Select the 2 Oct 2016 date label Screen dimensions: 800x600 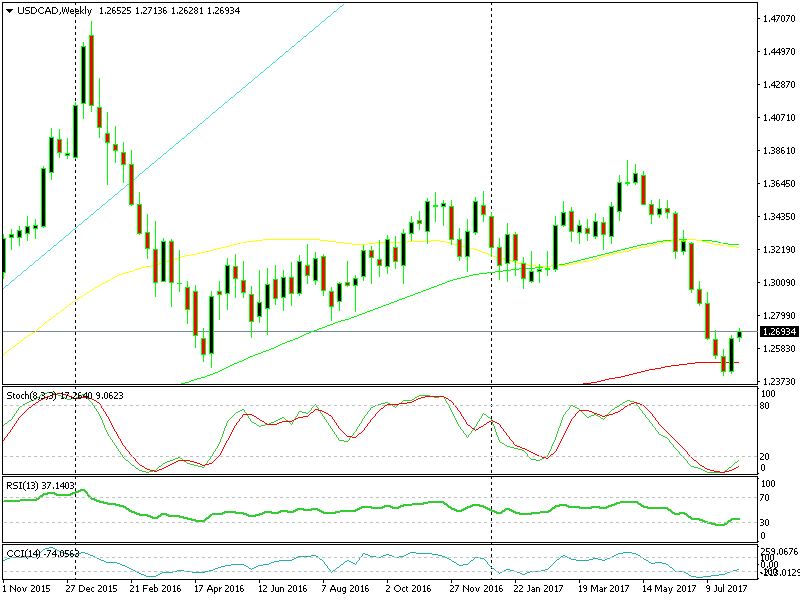point(409,589)
